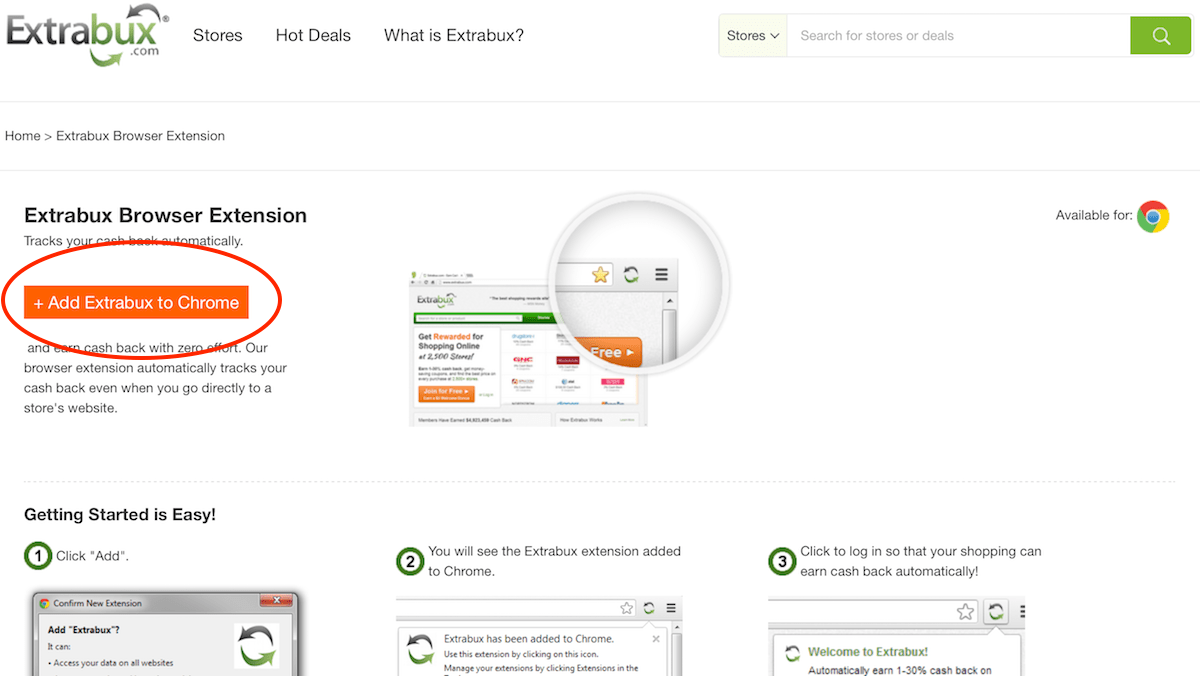Open the Stores navigation menu

click(217, 36)
